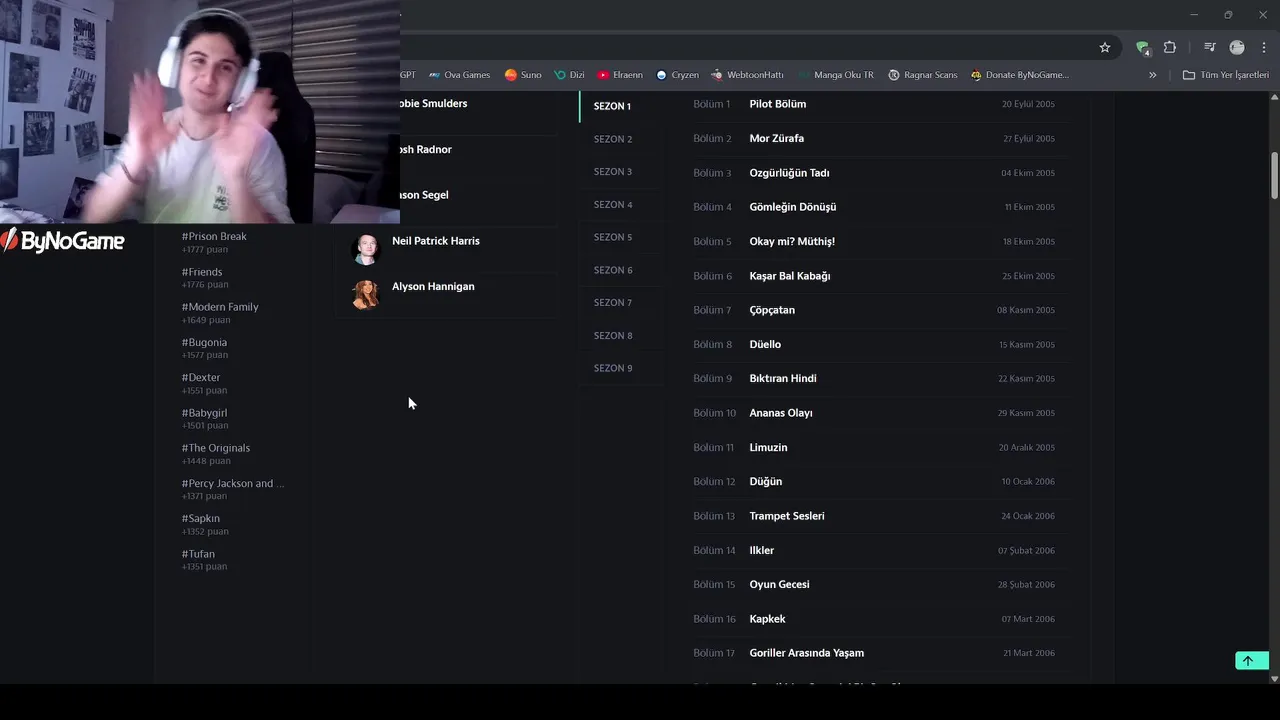Image resolution: width=1280 pixels, height=720 pixels.
Task: Select the SEZON 4 tab
Action: coord(613,205)
